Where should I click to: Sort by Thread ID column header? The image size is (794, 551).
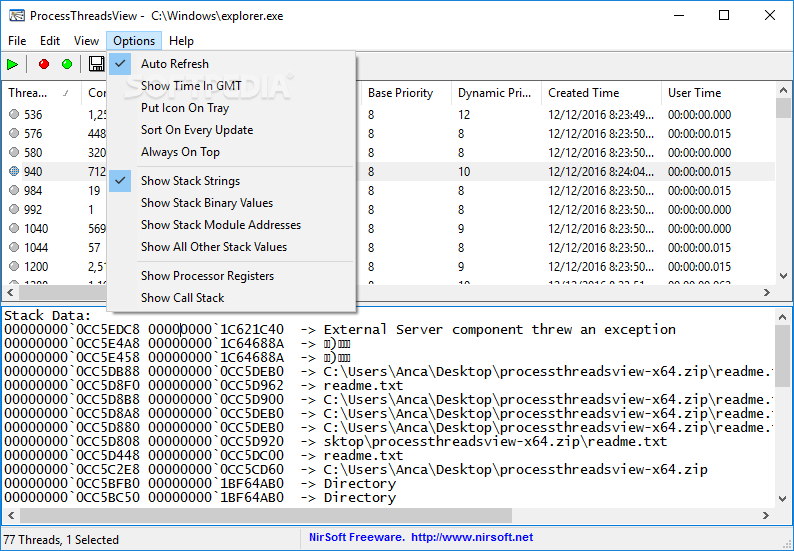(42, 93)
